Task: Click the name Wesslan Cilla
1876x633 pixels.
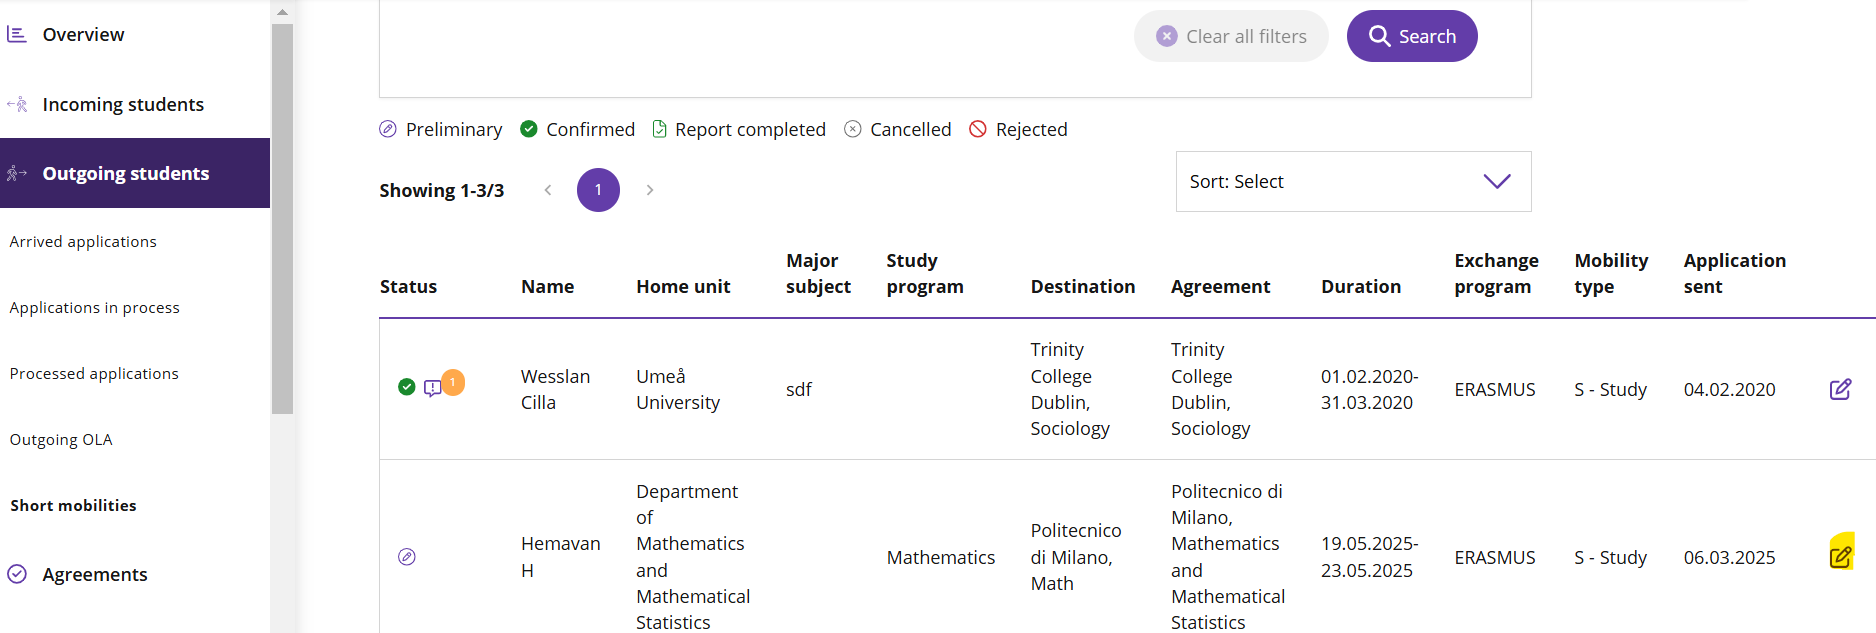Action: 555,390
